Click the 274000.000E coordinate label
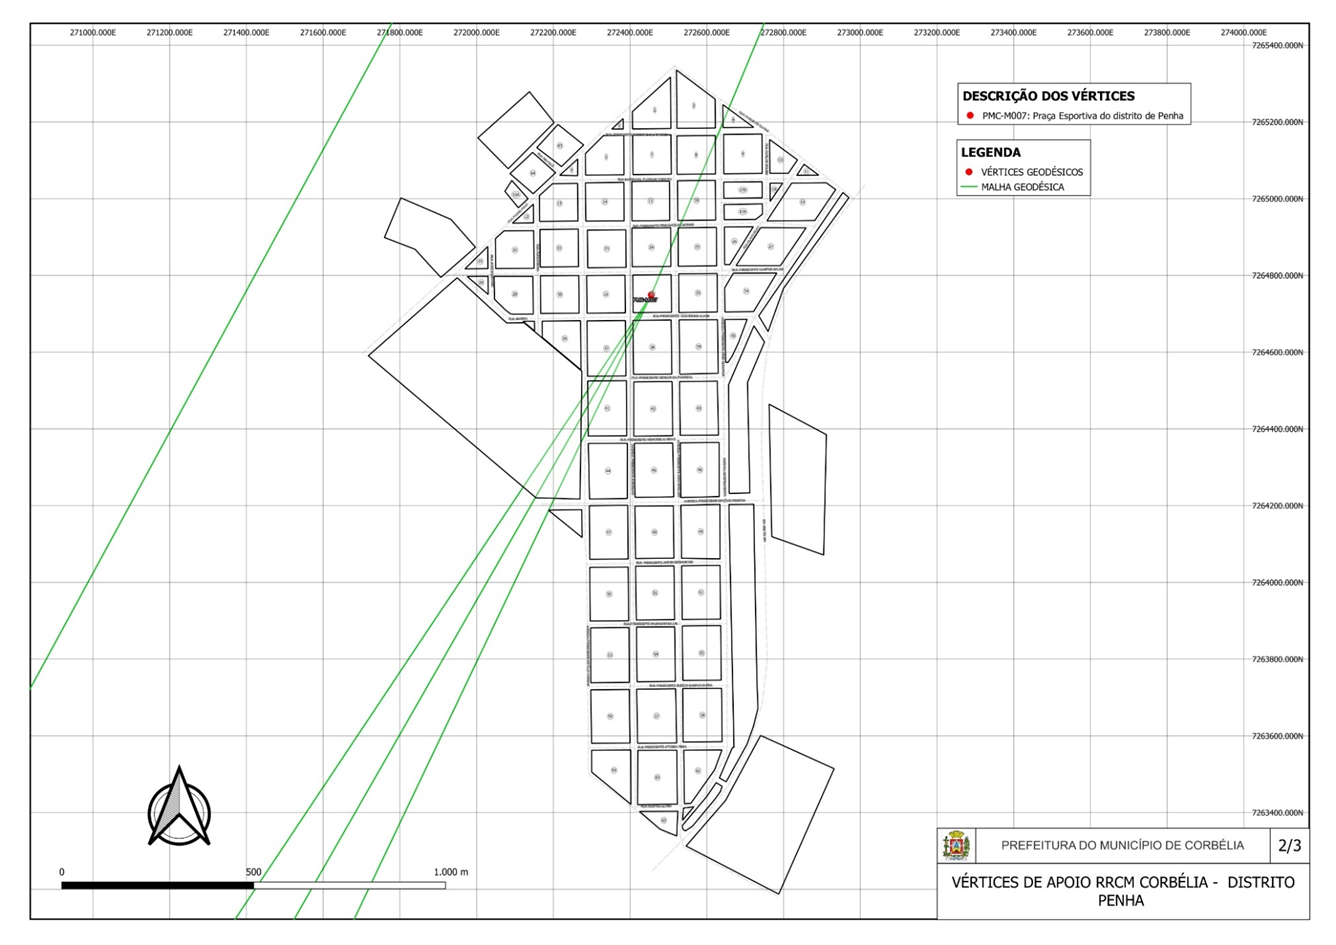 click(1243, 33)
